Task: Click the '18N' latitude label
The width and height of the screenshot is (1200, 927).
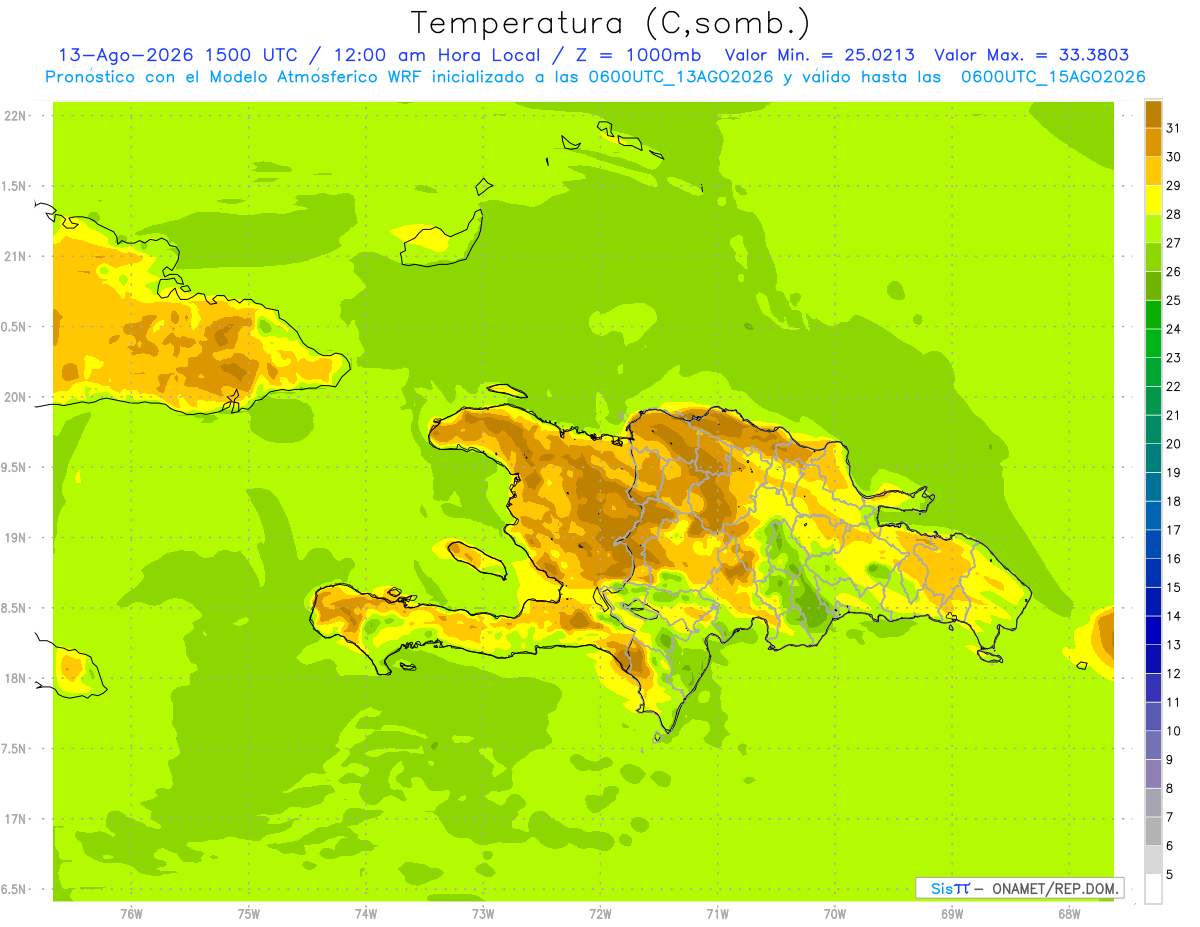Action: point(14,679)
